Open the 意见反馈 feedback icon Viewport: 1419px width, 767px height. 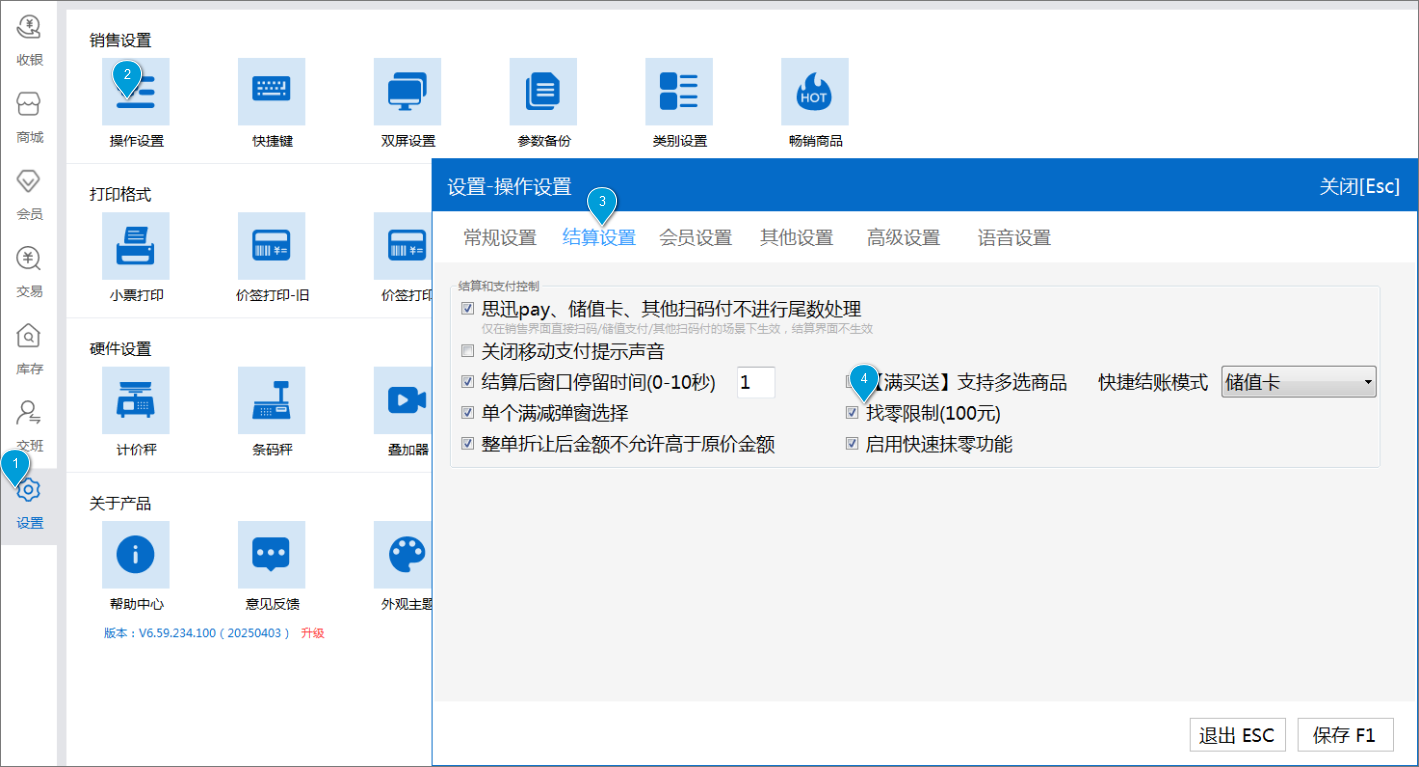(x=271, y=555)
